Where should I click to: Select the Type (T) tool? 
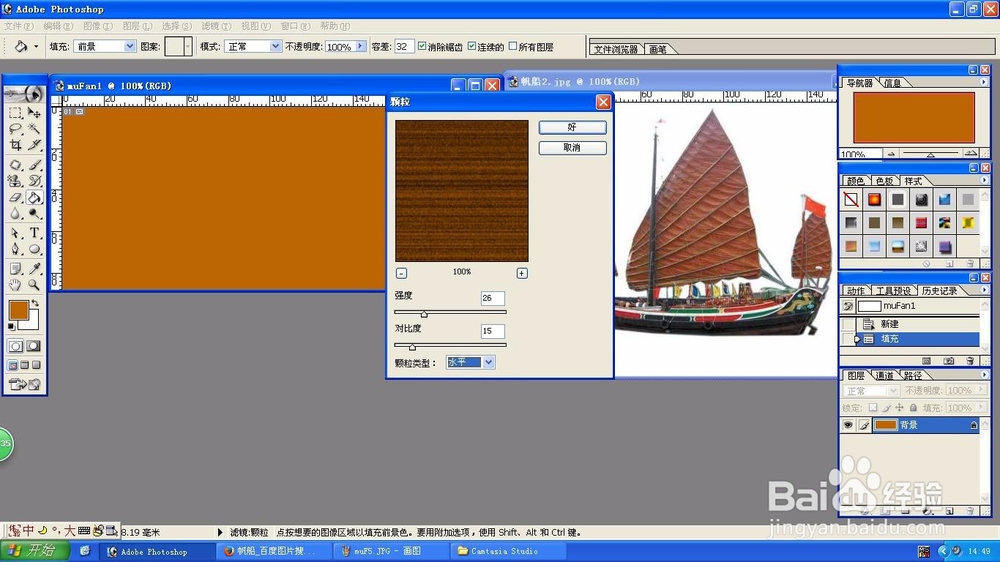point(34,233)
